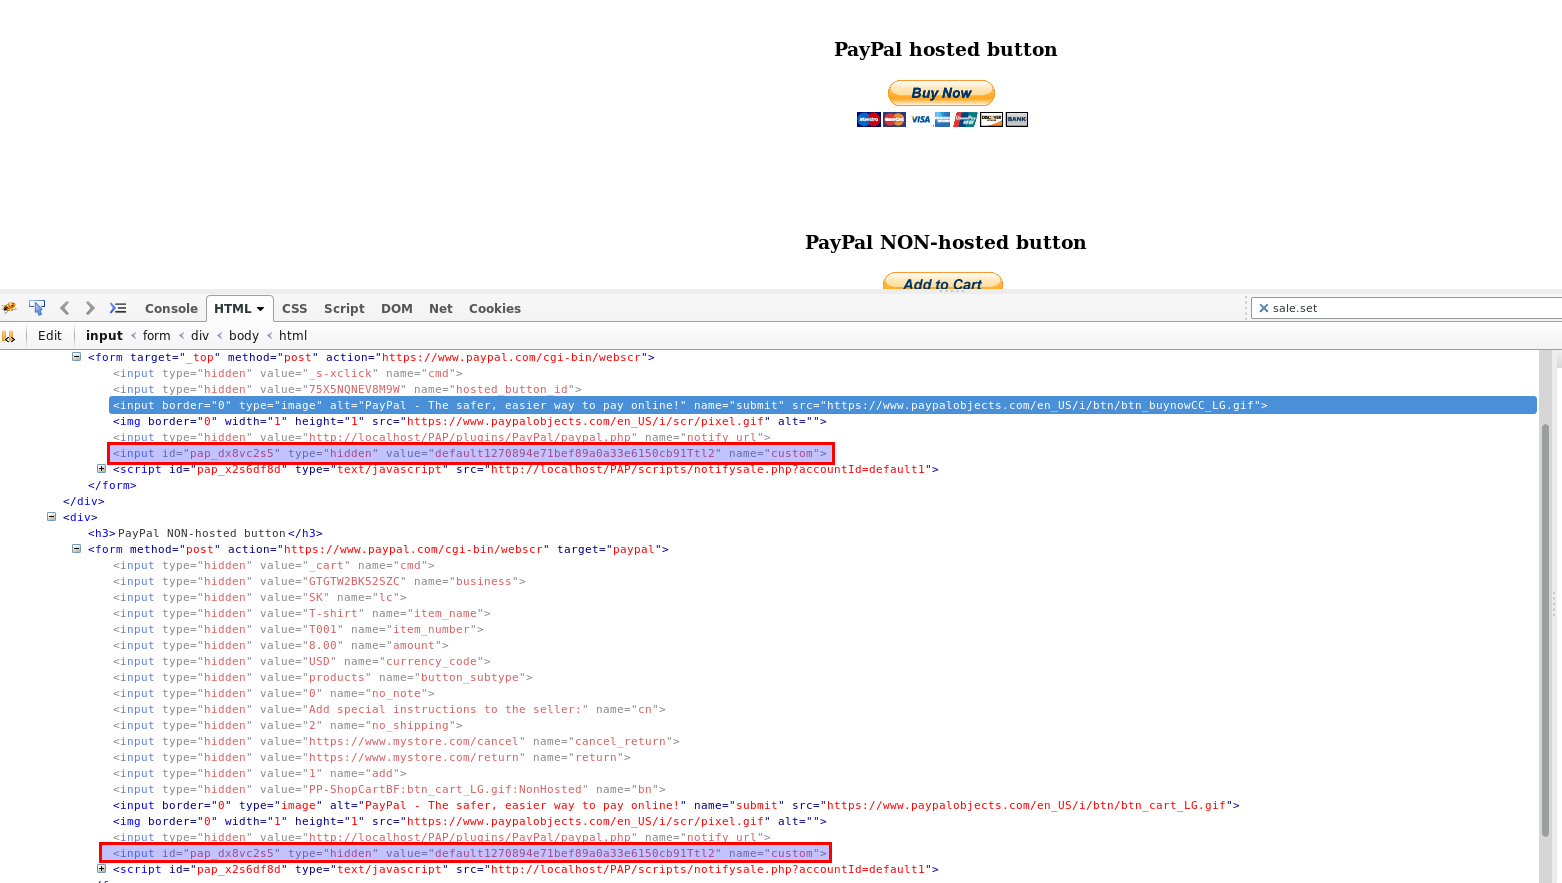Click the PayPal NON-hosted button heading
Viewport: 1562px width, 883px height.
click(x=946, y=242)
